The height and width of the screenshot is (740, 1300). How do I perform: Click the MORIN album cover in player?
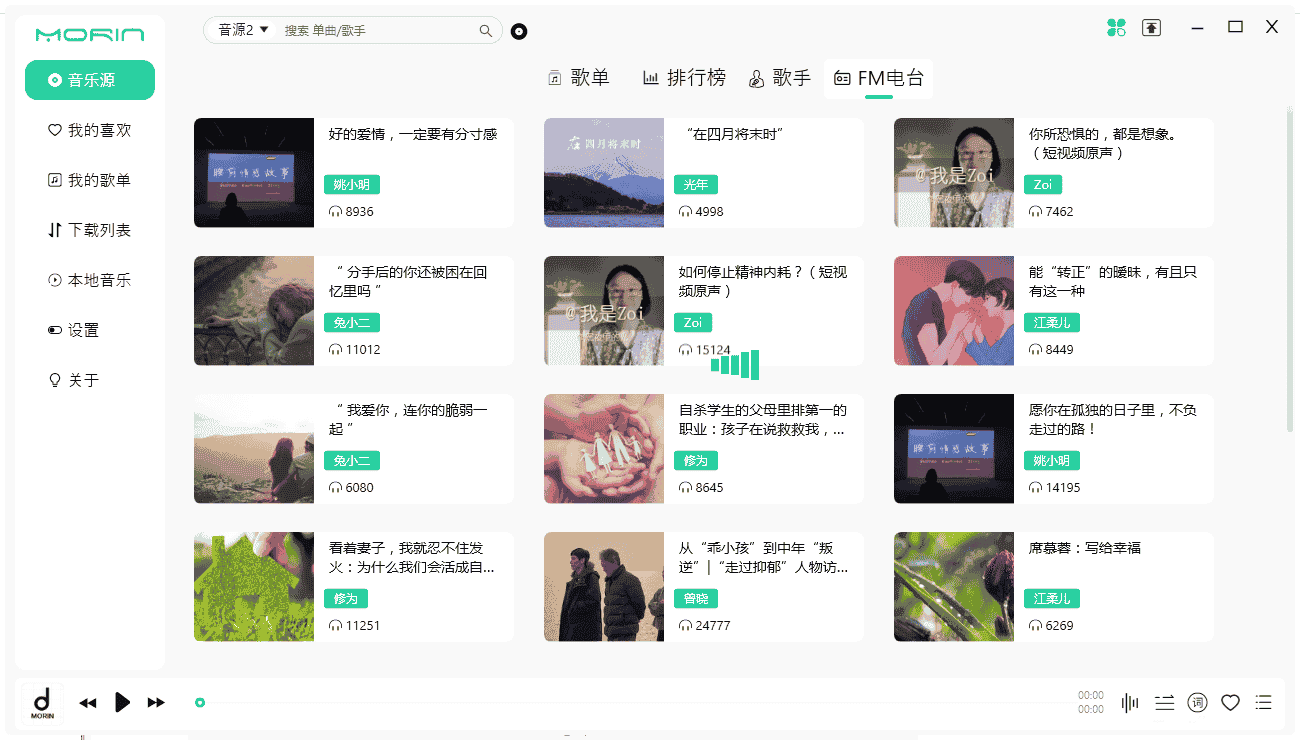point(42,702)
